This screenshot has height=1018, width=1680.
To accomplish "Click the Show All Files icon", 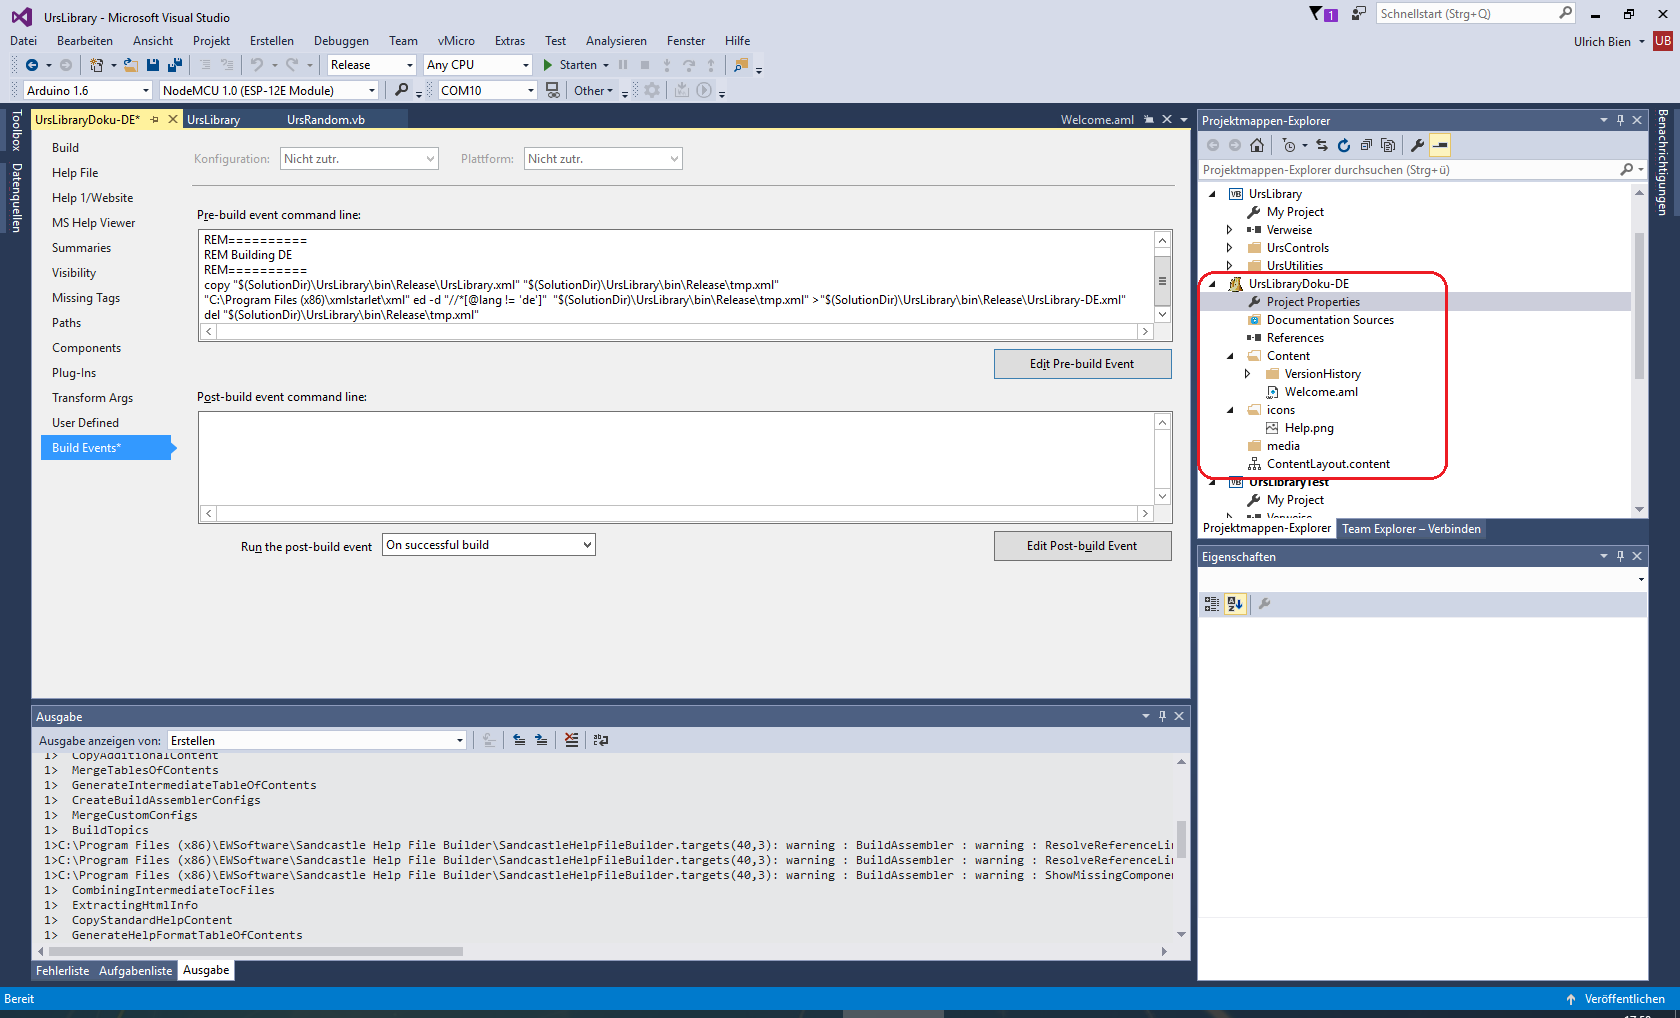I will click(x=1388, y=145).
